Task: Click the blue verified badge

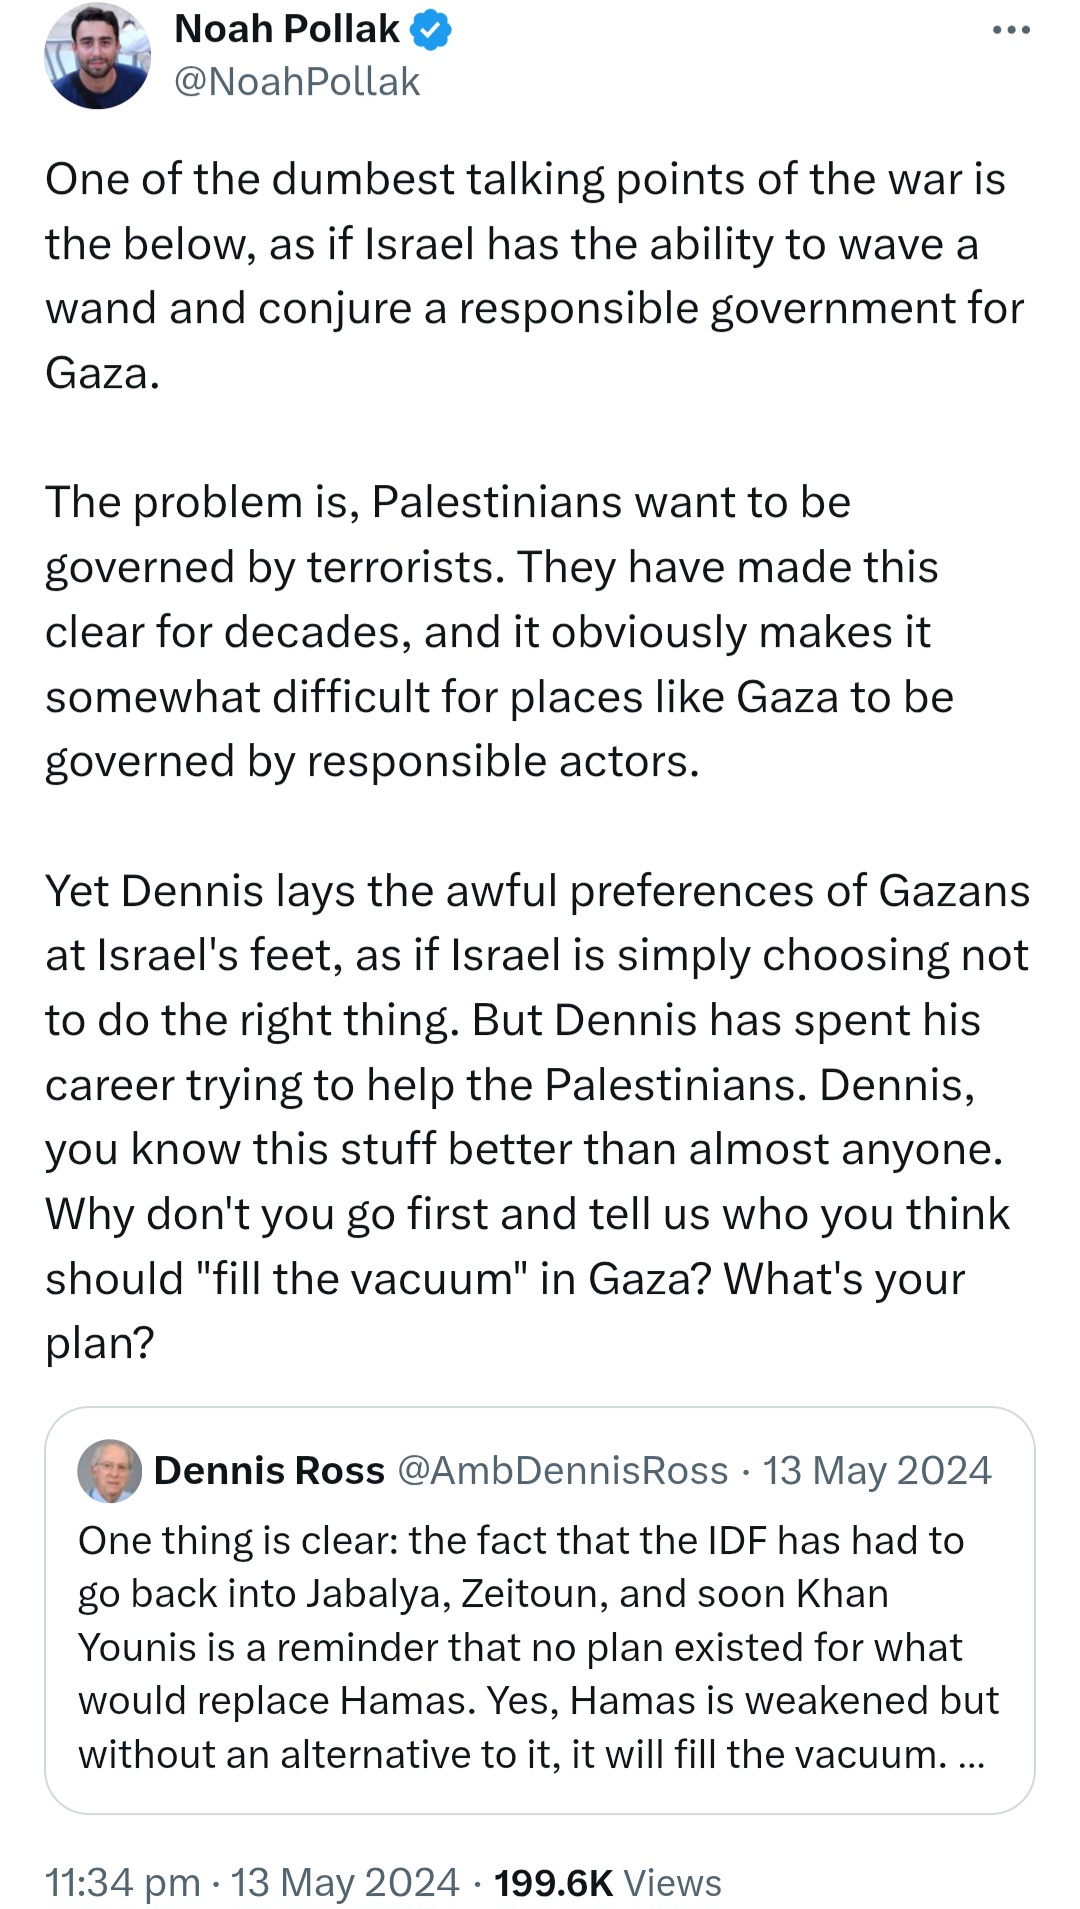Action: coord(431,31)
